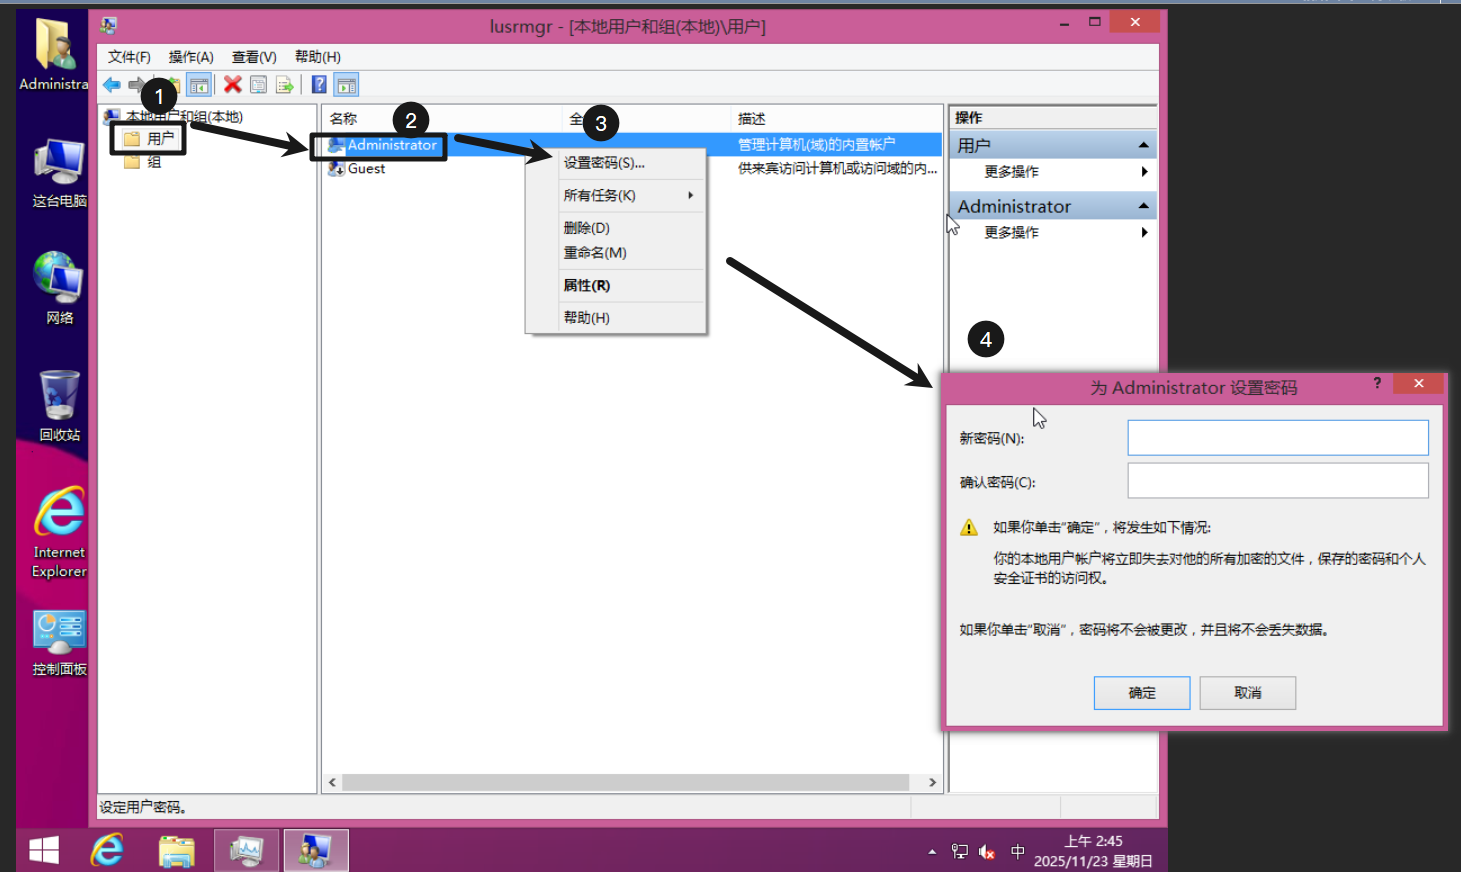Click the Properties icon in the toolbar
The height and width of the screenshot is (872, 1461).
pyautogui.click(x=258, y=85)
